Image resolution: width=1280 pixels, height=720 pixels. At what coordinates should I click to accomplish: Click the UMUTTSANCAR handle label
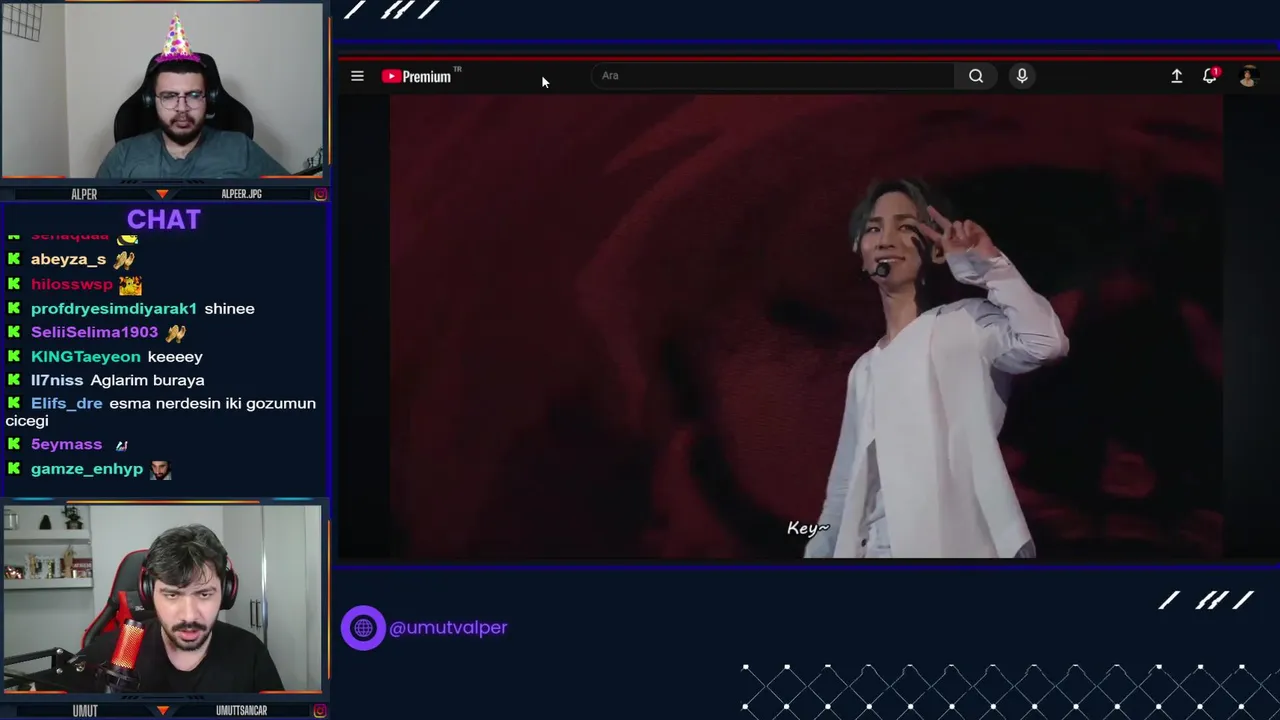[x=241, y=711]
